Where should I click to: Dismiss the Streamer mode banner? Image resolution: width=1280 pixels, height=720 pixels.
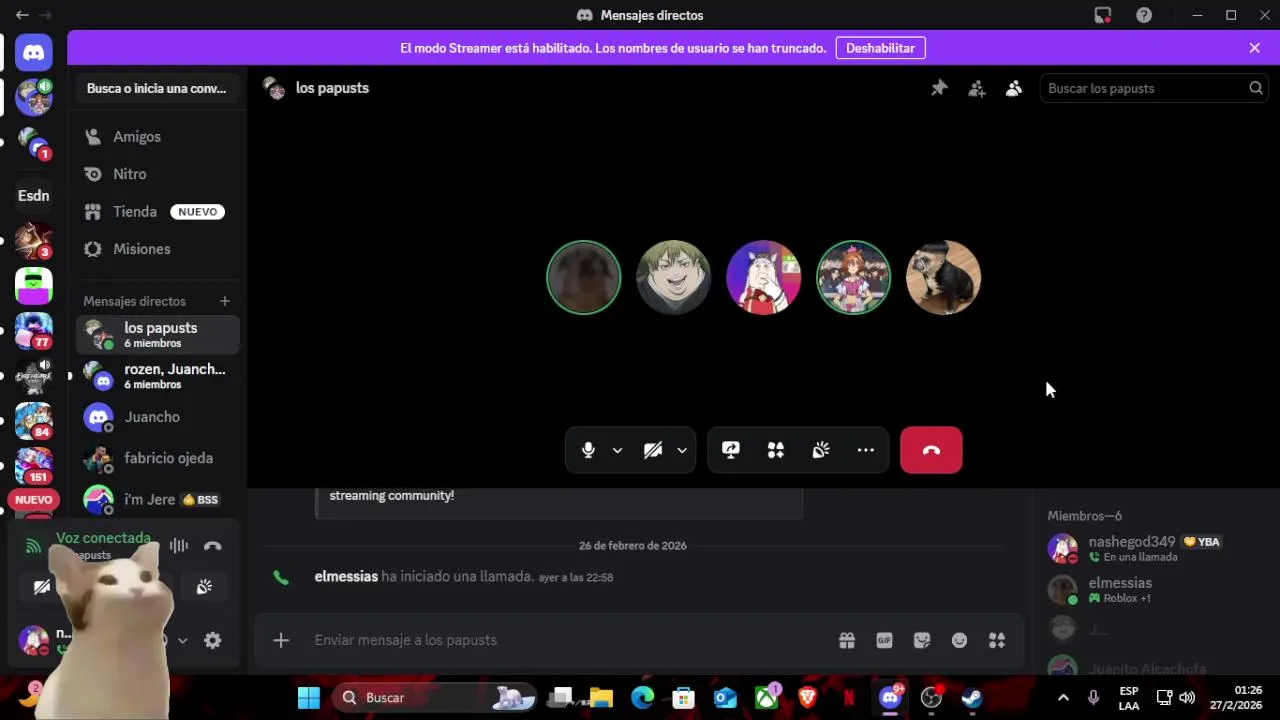(x=1255, y=48)
